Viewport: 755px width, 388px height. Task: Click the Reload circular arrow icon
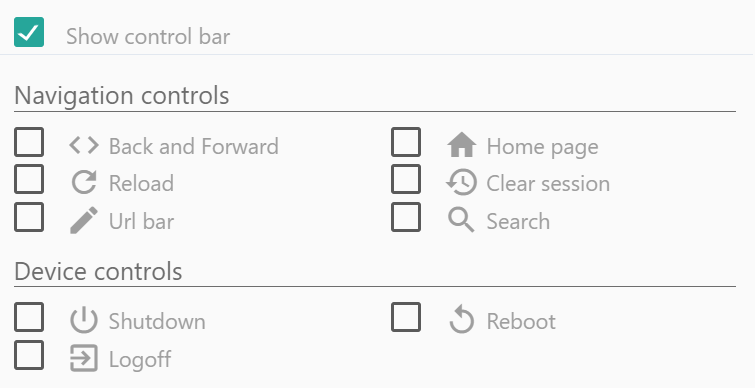tap(84, 183)
